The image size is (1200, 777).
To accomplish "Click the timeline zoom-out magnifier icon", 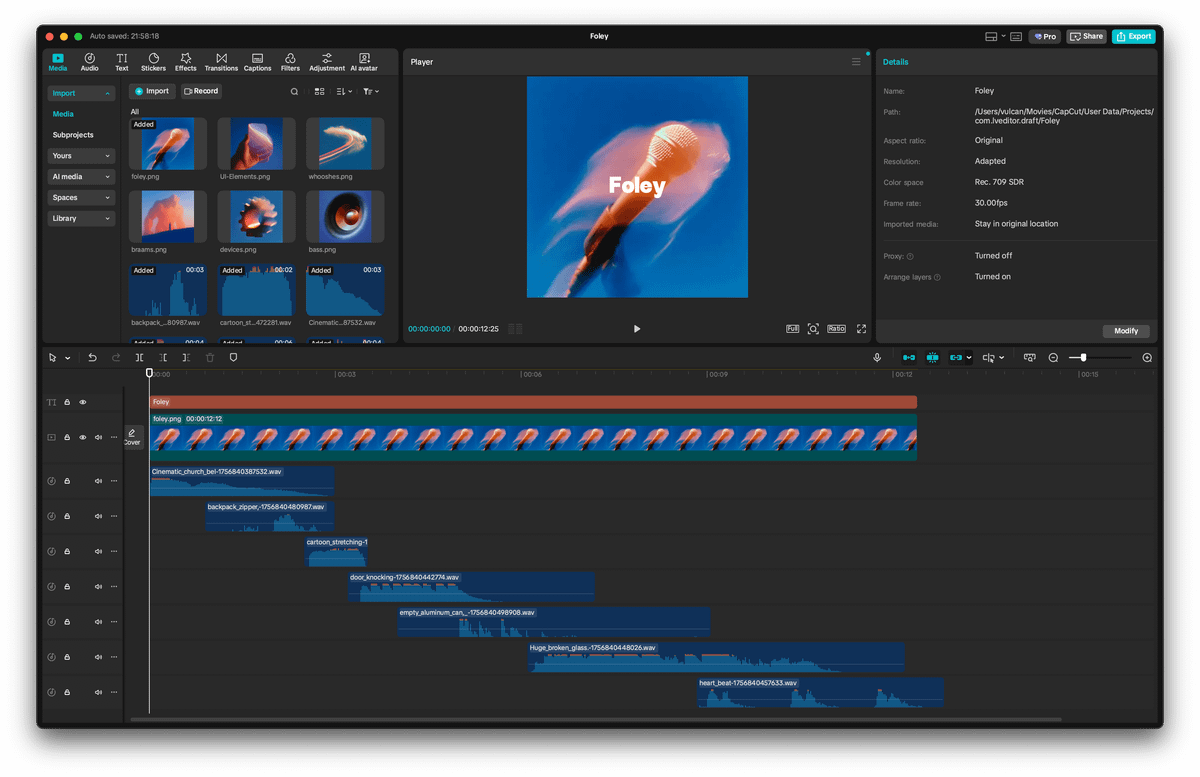I will 1053,357.
